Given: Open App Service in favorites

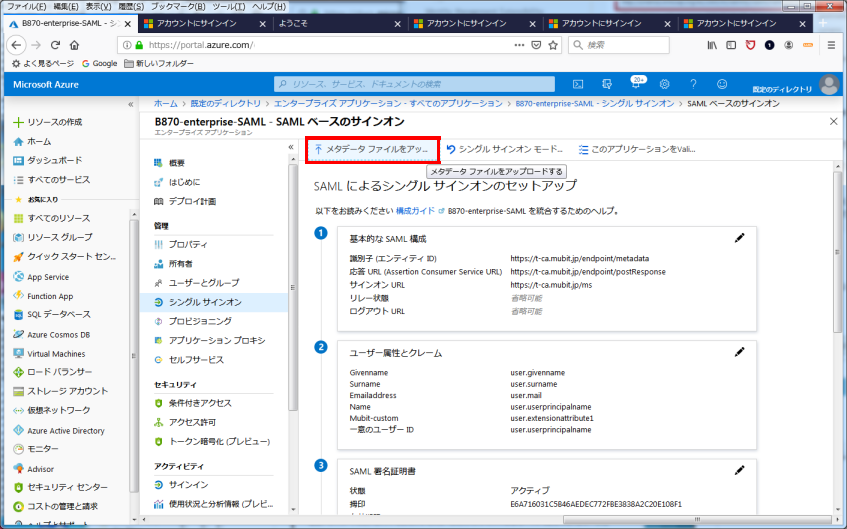Looking at the screenshot, I should 41,277.
